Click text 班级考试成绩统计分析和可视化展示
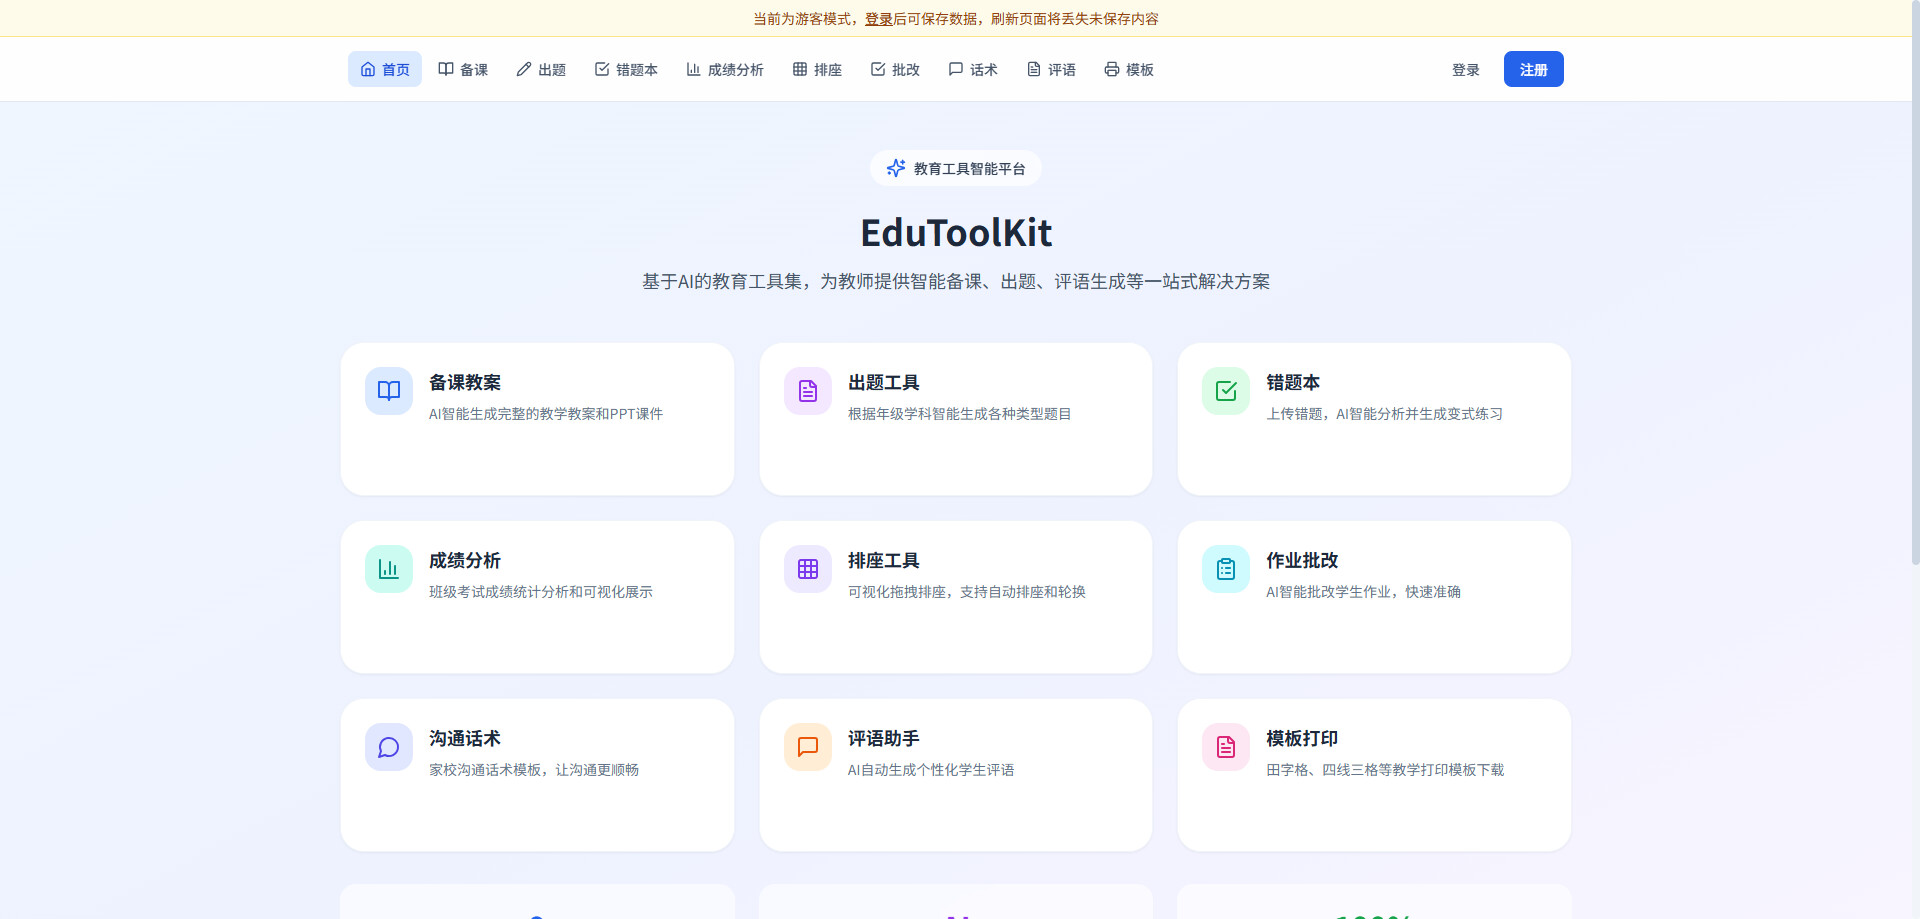 (541, 592)
